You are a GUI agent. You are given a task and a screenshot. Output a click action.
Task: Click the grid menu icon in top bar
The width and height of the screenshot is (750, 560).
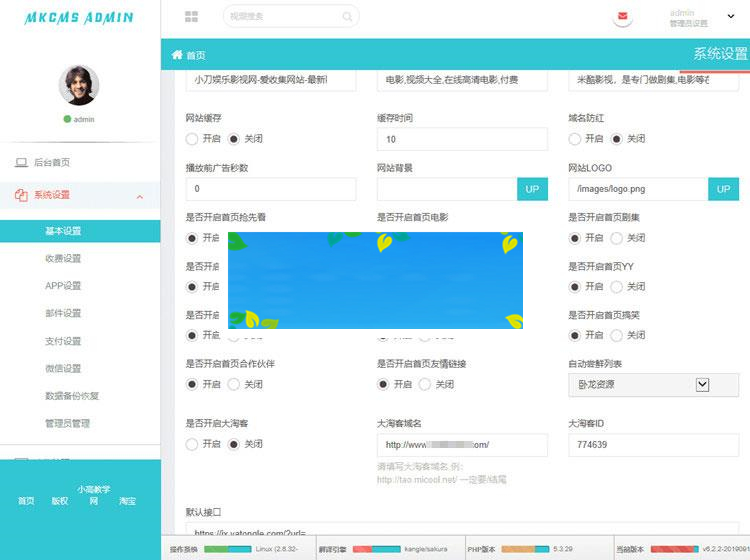coord(191,17)
